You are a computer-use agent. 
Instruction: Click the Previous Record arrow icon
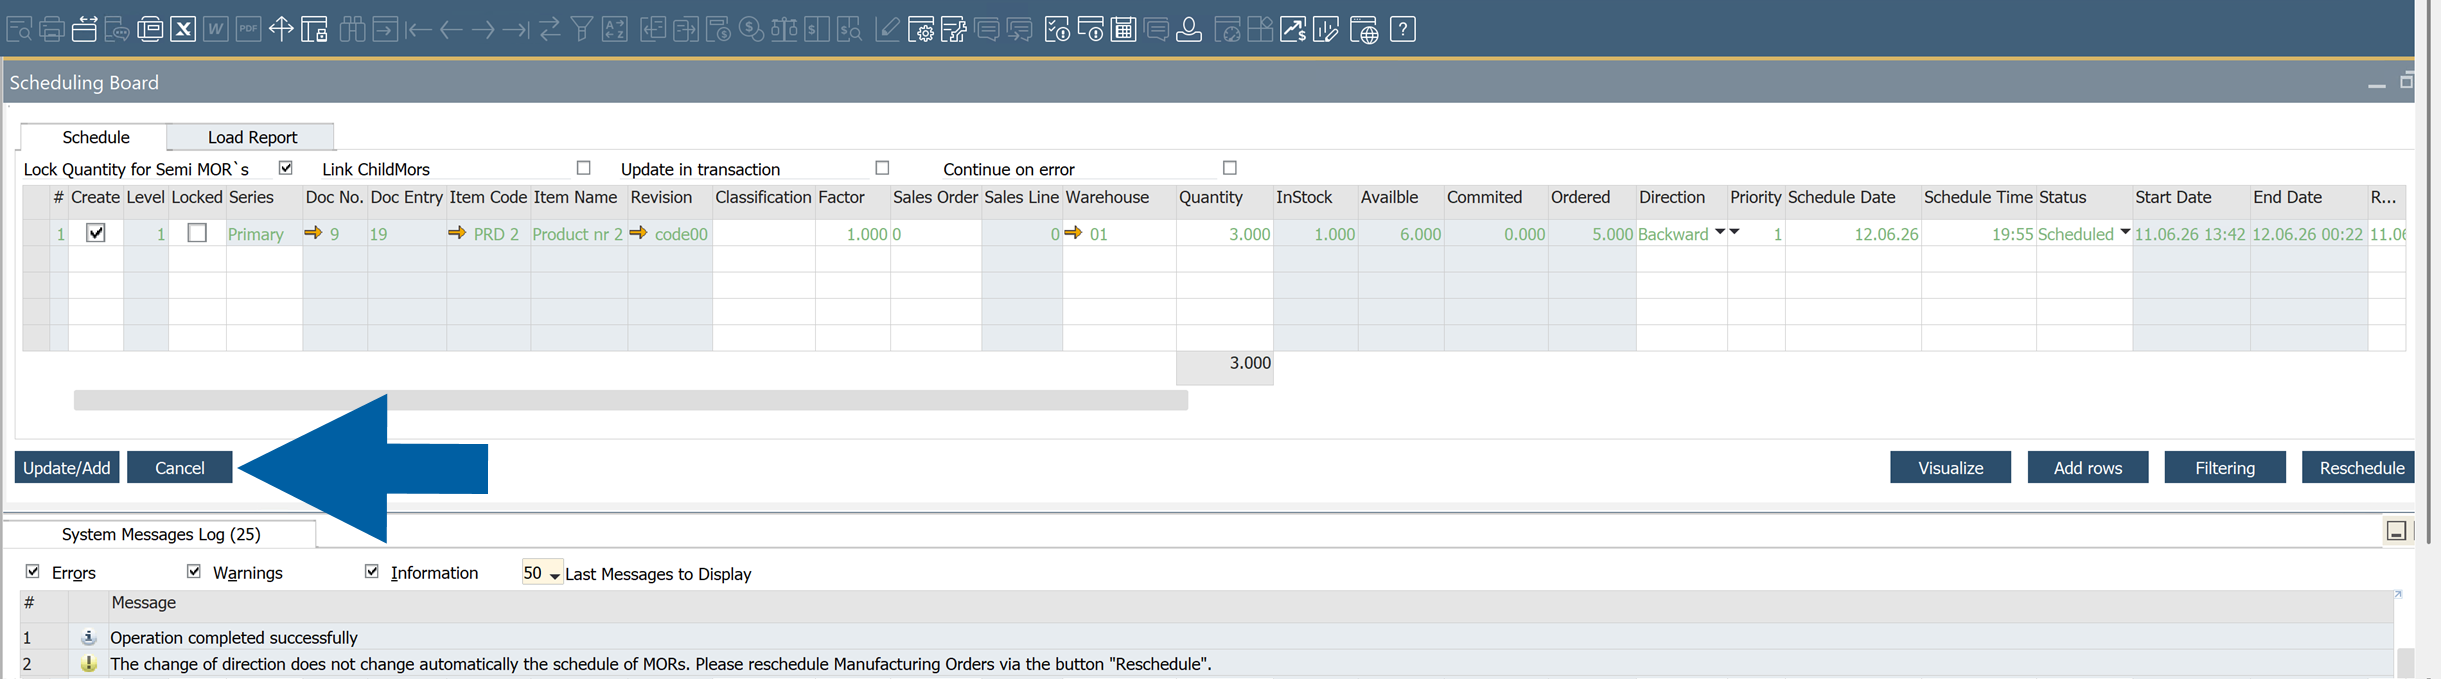451,30
